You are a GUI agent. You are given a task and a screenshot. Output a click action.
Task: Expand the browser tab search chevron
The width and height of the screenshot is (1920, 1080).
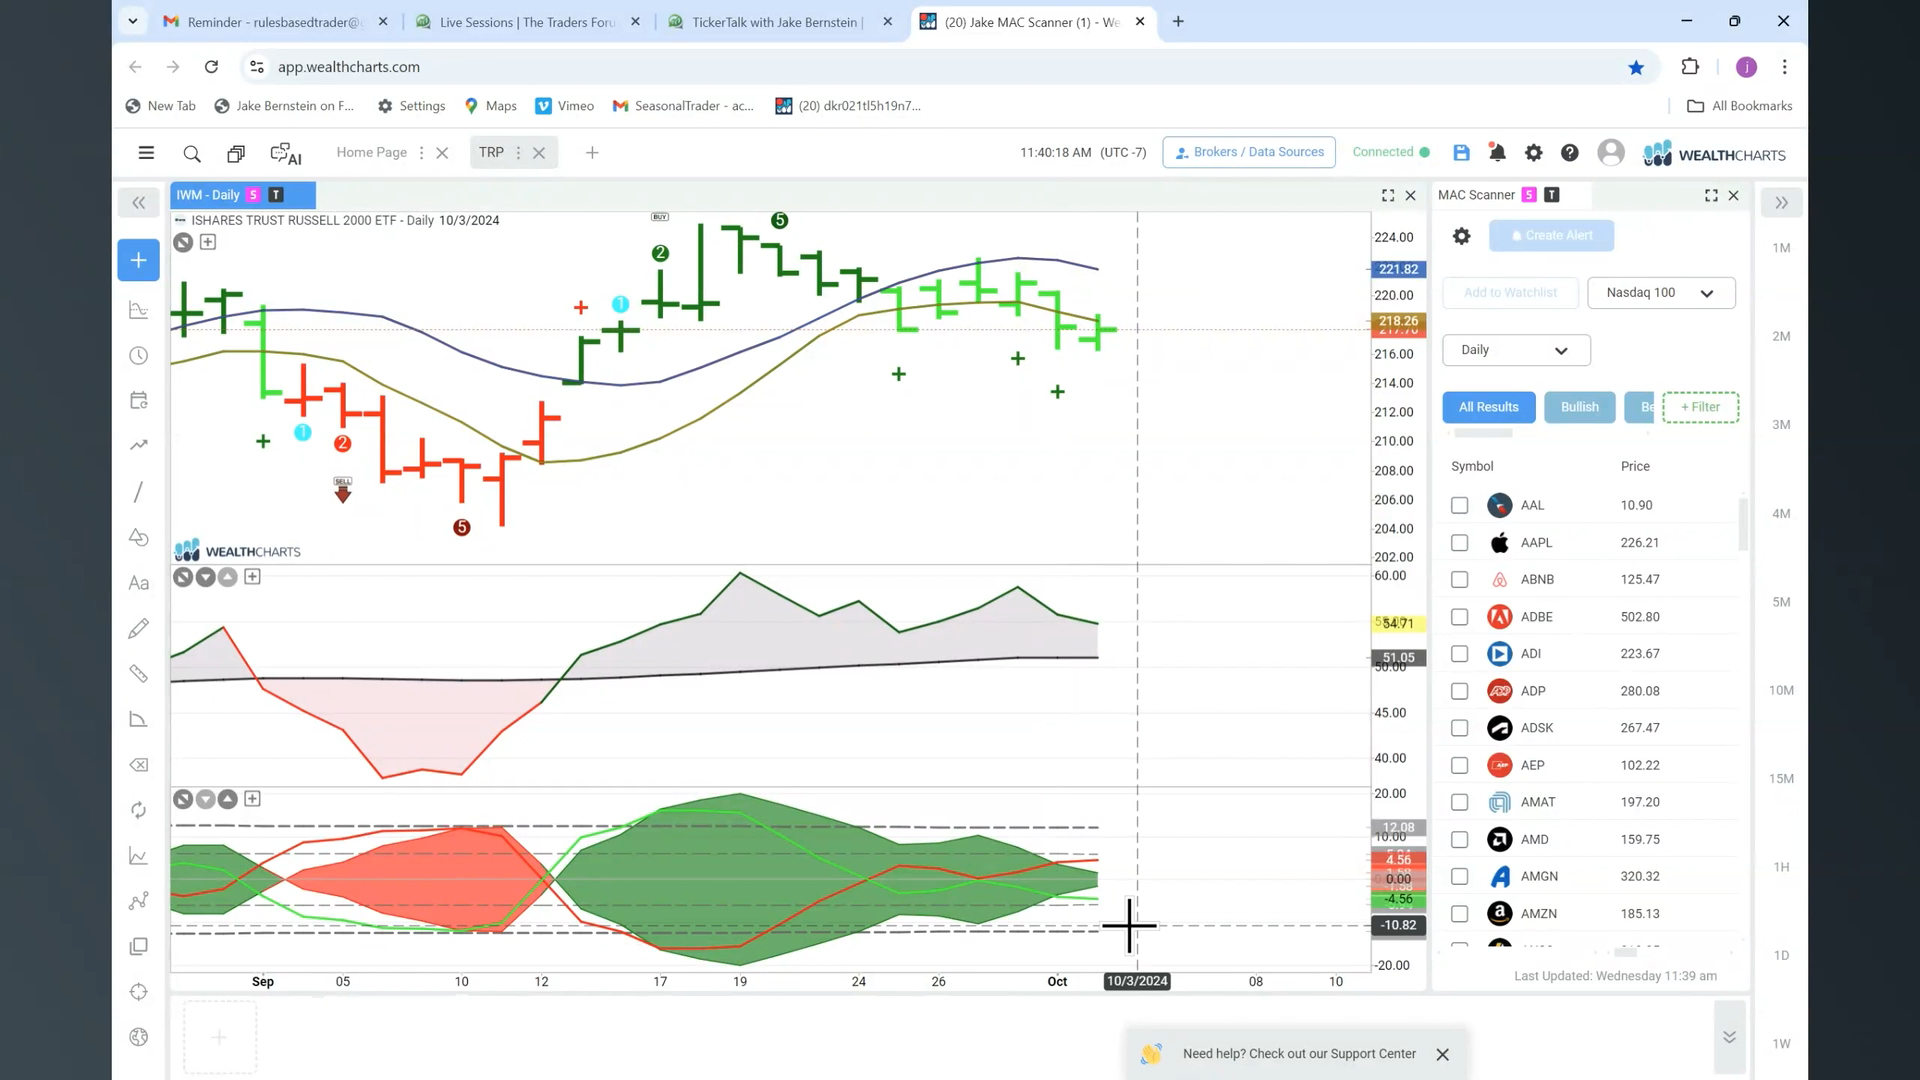point(132,21)
